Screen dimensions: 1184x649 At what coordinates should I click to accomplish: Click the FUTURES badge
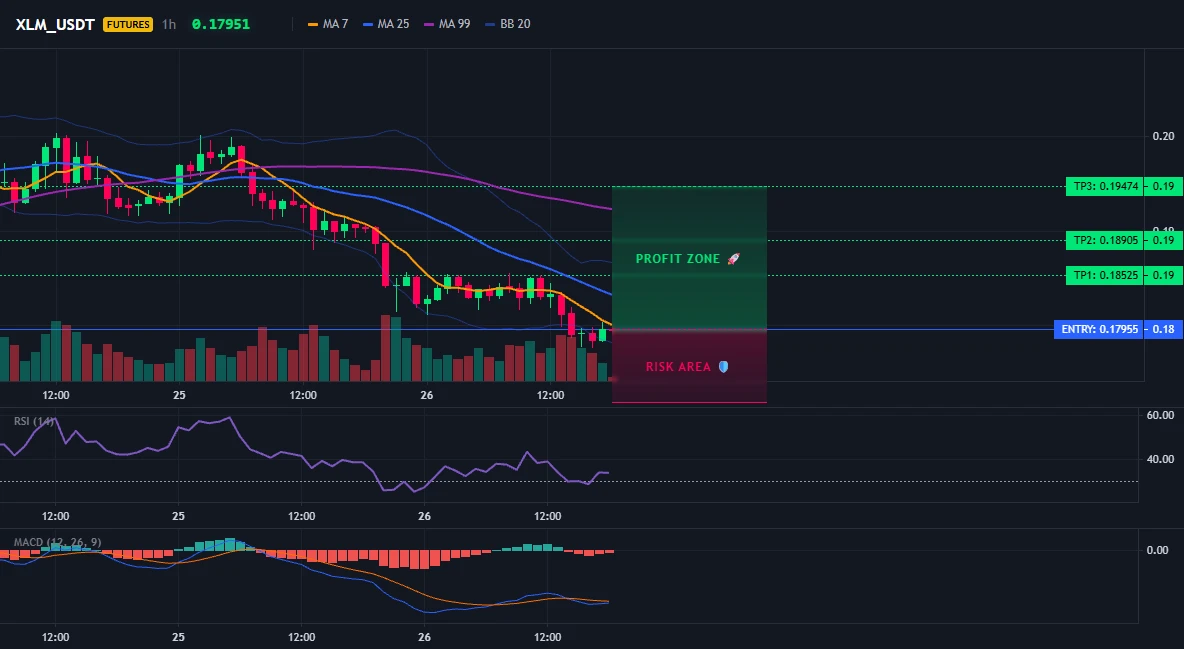(x=128, y=24)
